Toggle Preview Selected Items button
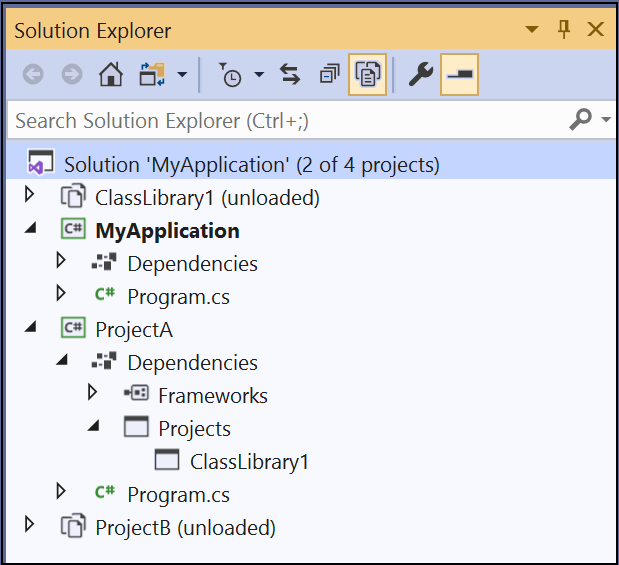The image size is (619, 565). point(460,74)
